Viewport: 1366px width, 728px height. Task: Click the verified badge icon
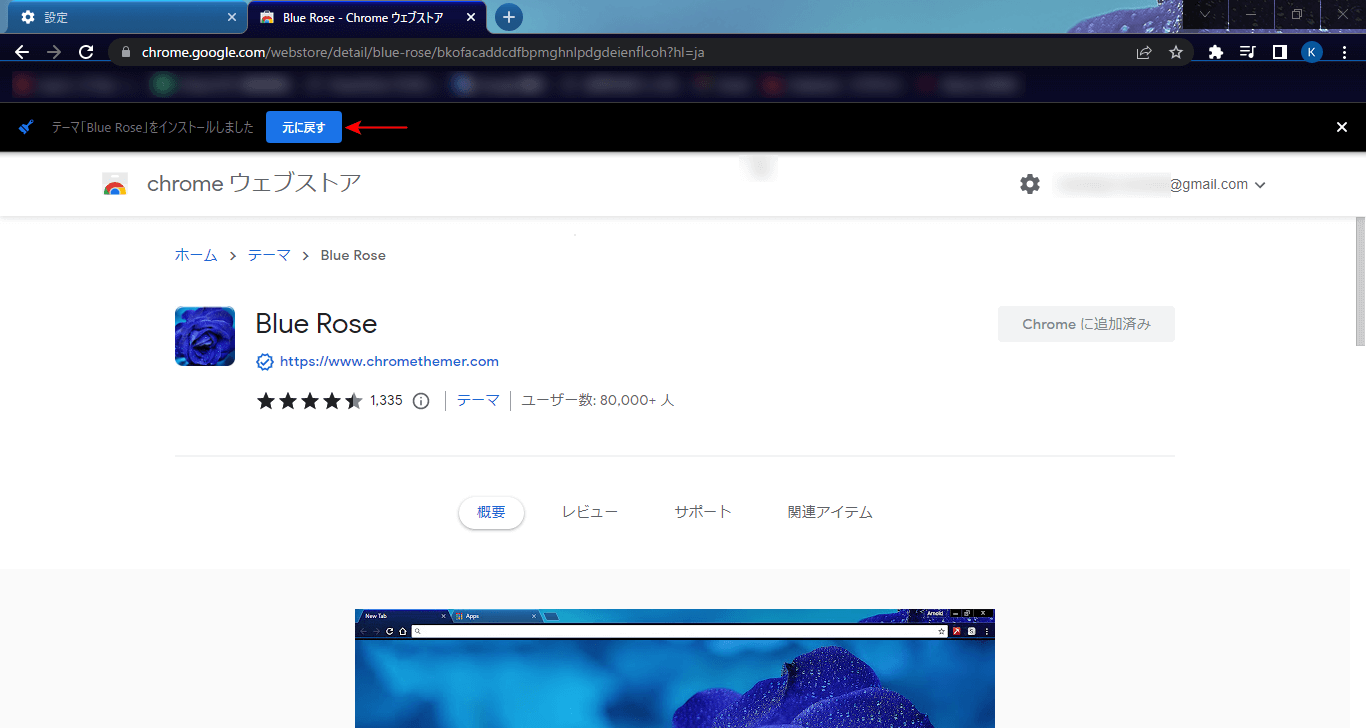tap(265, 362)
